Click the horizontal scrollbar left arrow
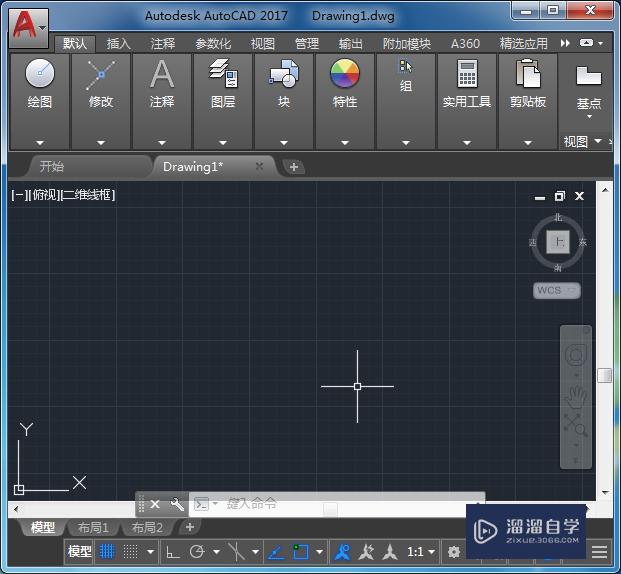This screenshot has height=574, width=621. point(15,509)
